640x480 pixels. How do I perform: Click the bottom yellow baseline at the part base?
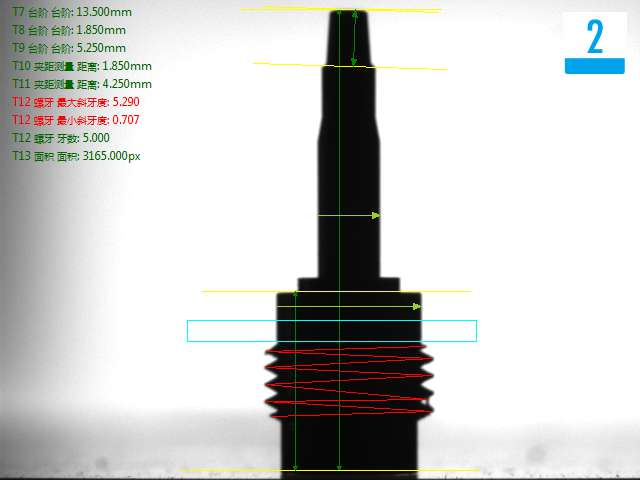(x=300, y=470)
